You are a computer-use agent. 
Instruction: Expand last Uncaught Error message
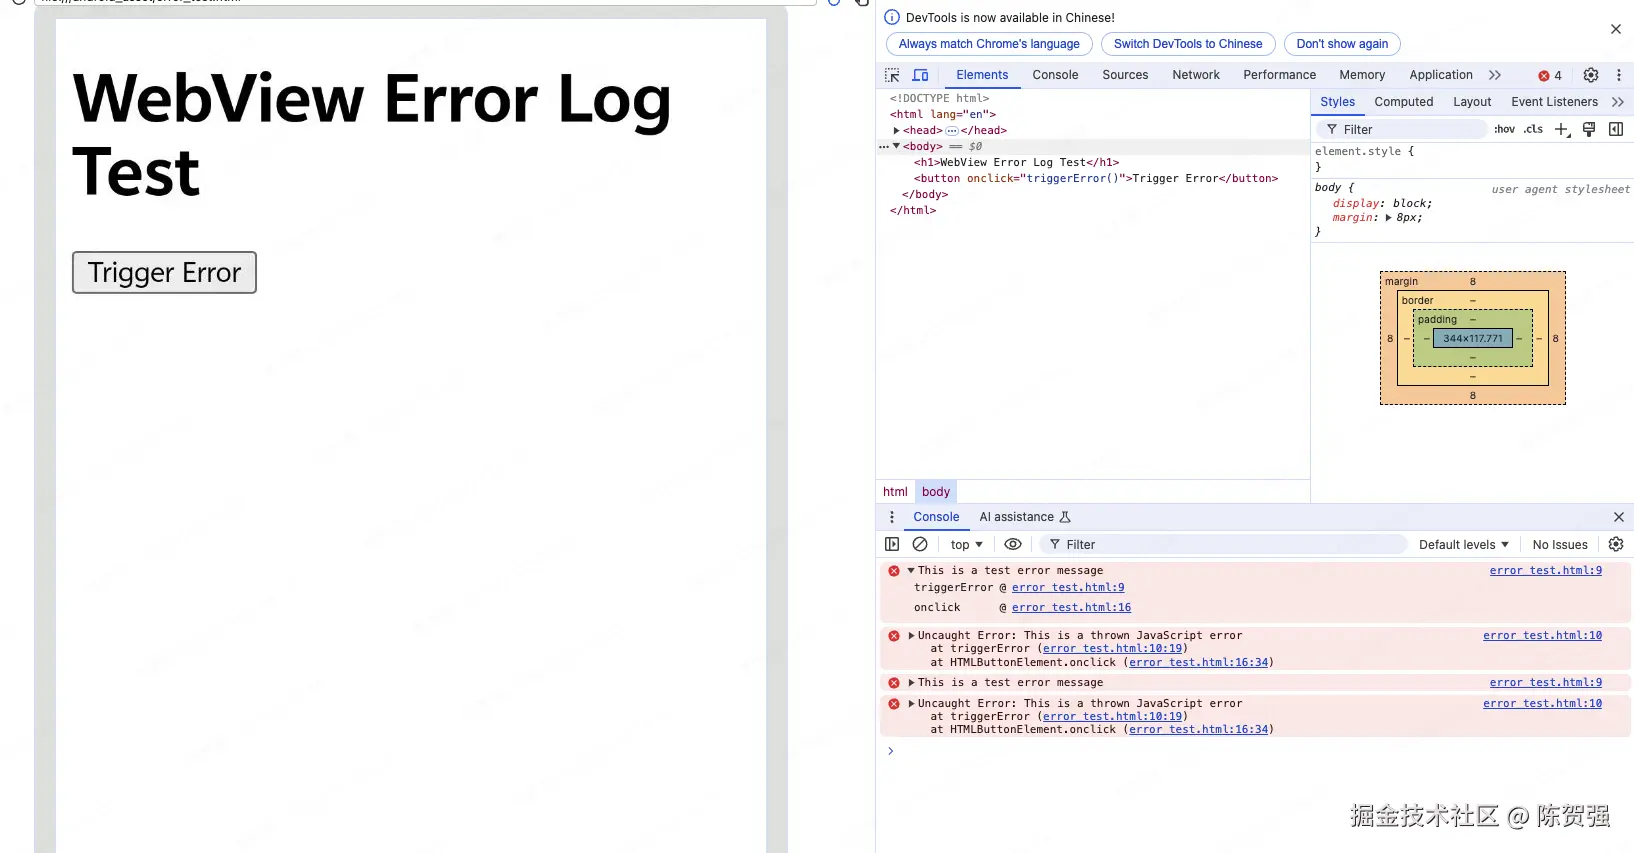911,704
